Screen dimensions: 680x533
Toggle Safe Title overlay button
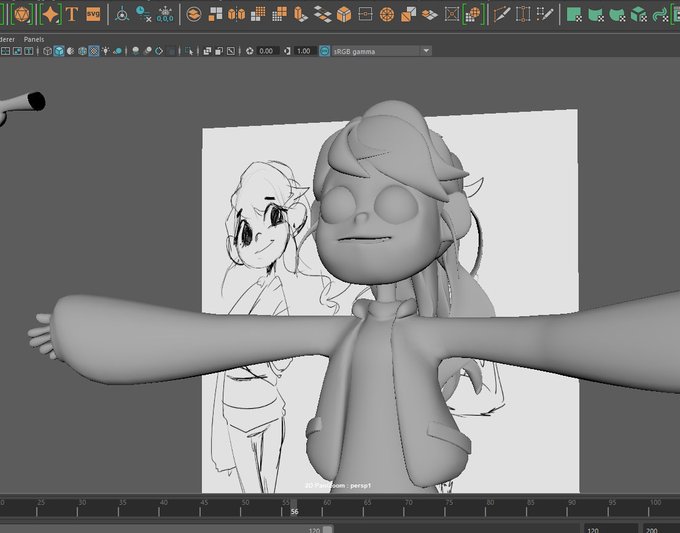[x=29, y=51]
